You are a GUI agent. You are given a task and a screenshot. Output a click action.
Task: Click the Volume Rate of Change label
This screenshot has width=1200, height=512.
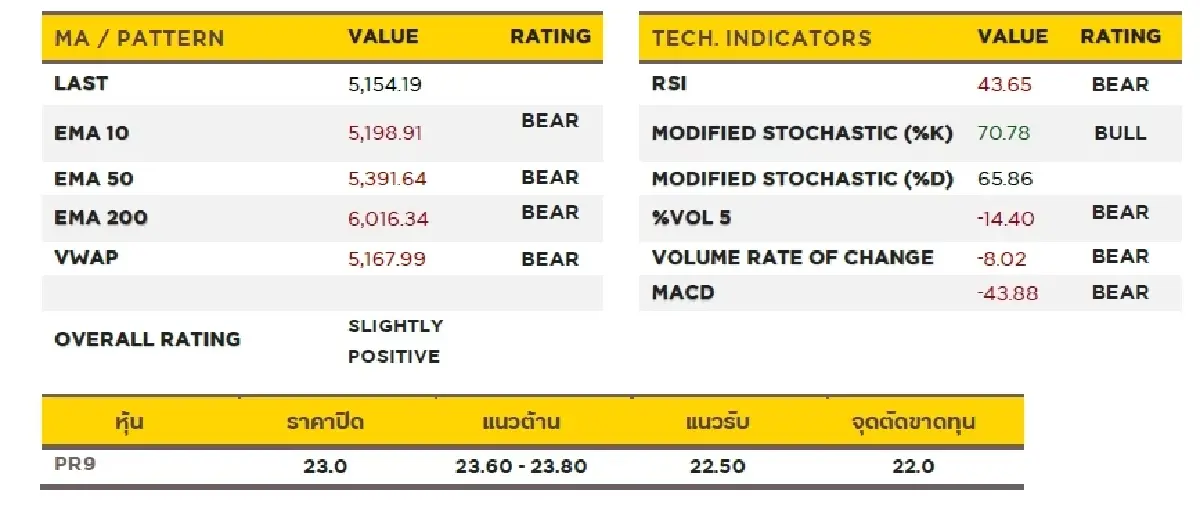(x=792, y=257)
